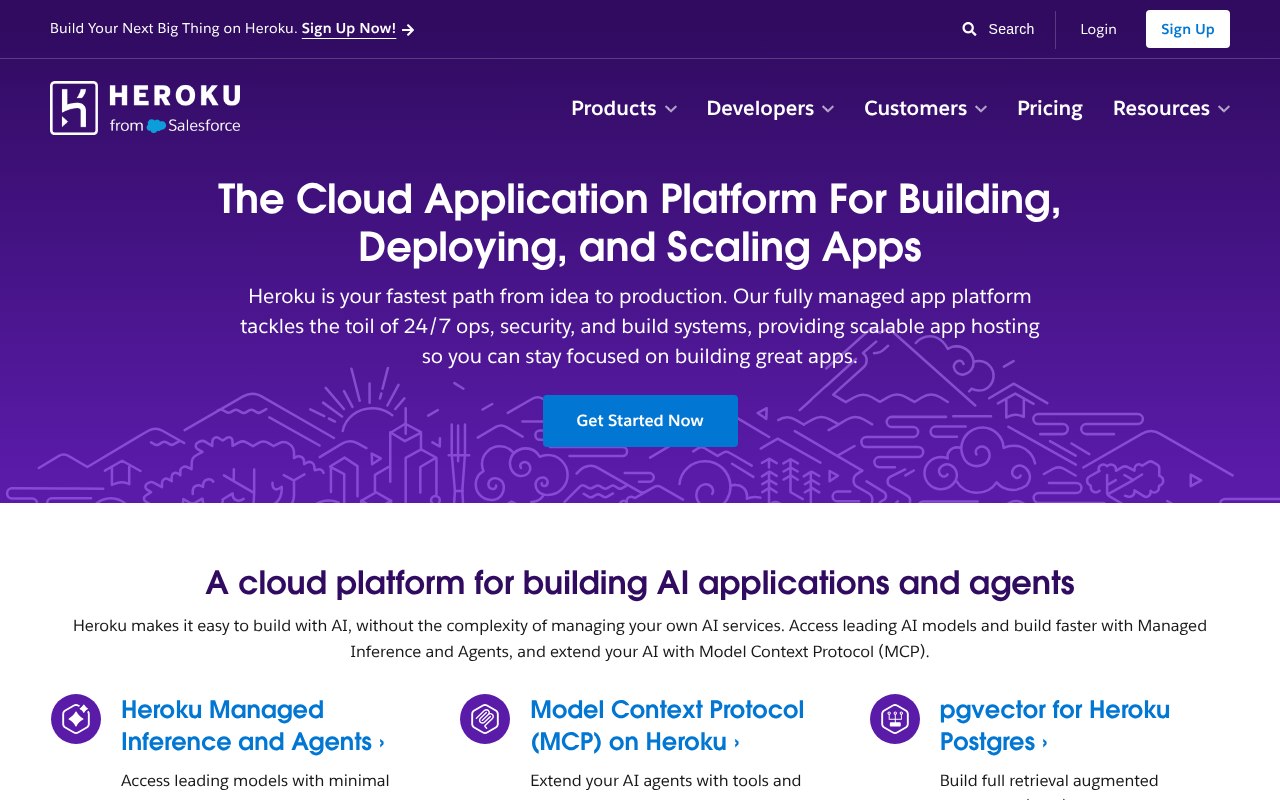Open Heroku Managed Inference and Agents link
The width and height of the screenshot is (1280, 800).
point(253,726)
